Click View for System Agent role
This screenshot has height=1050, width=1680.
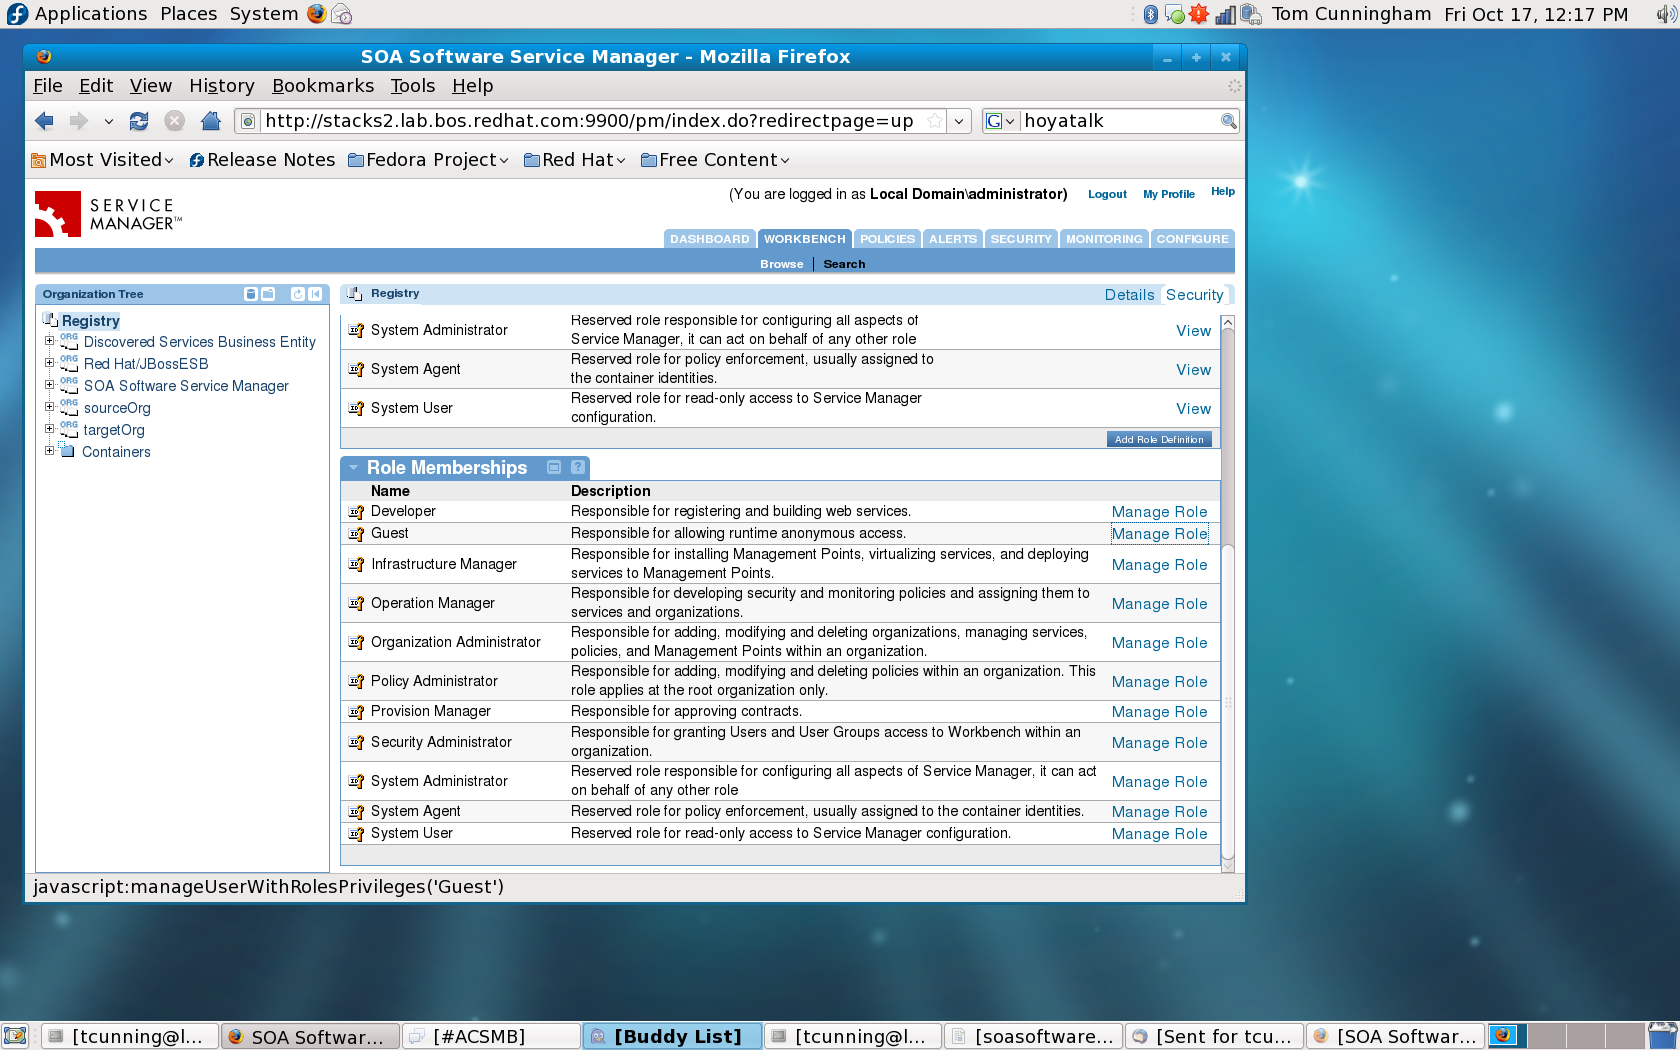point(1193,370)
